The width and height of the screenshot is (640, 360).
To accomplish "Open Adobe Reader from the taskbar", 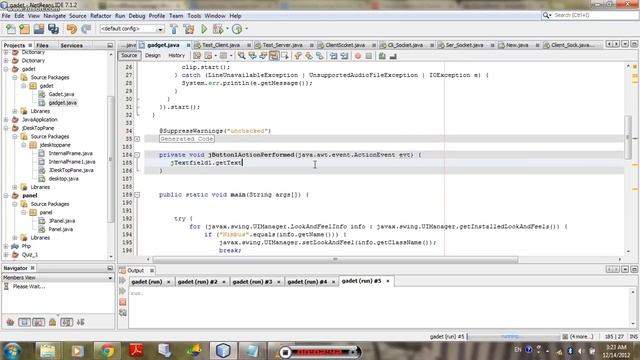I will [136, 351].
